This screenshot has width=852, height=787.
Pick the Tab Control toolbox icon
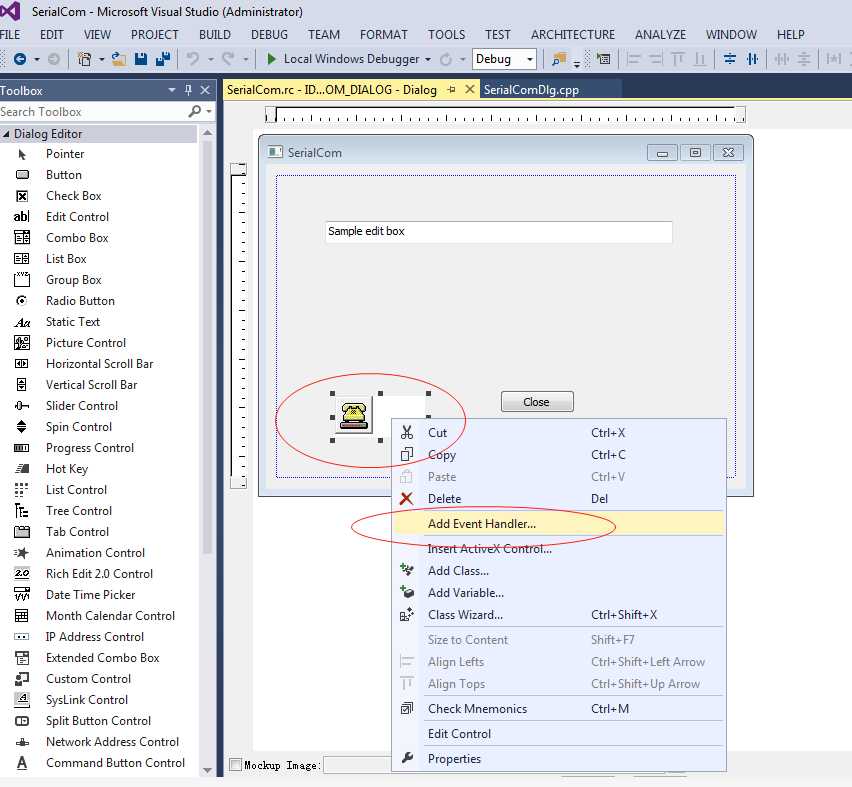pos(22,532)
